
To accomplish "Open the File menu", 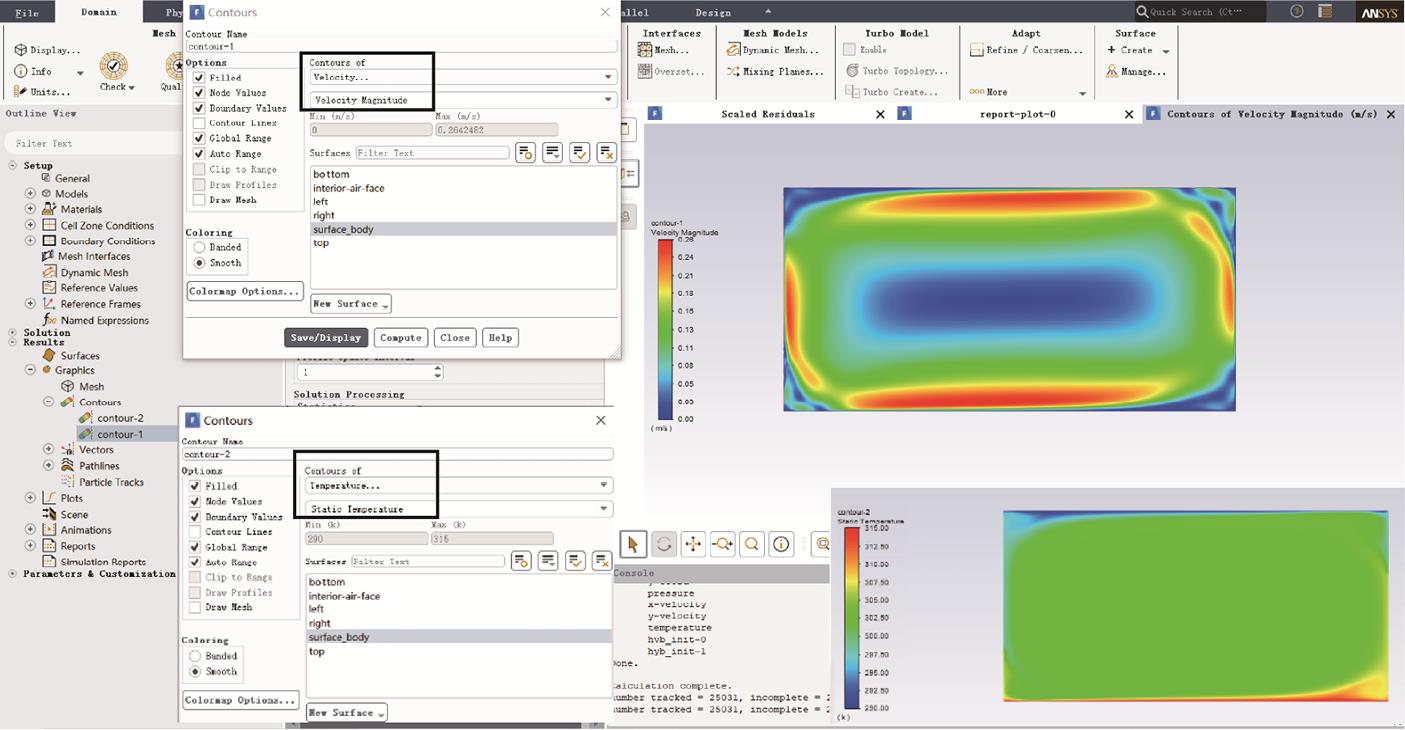I will pyautogui.click(x=27, y=13).
